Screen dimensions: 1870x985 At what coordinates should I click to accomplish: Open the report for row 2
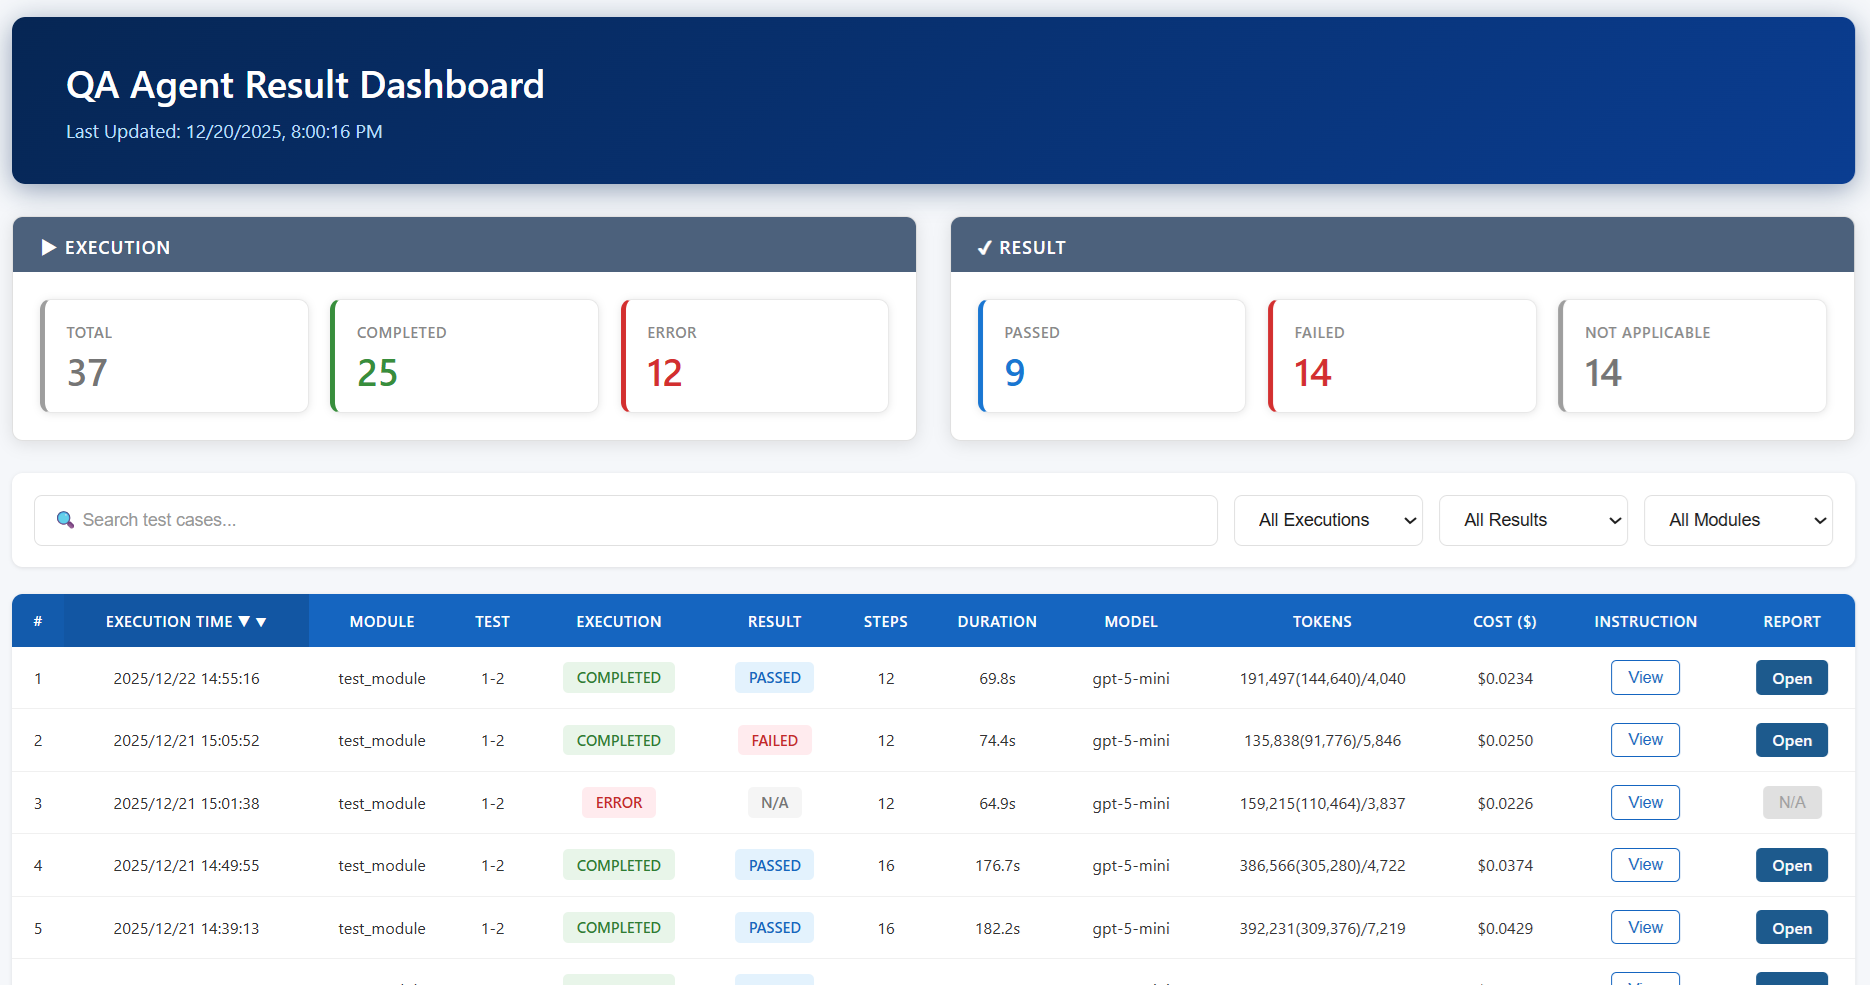click(x=1791, y=740)
